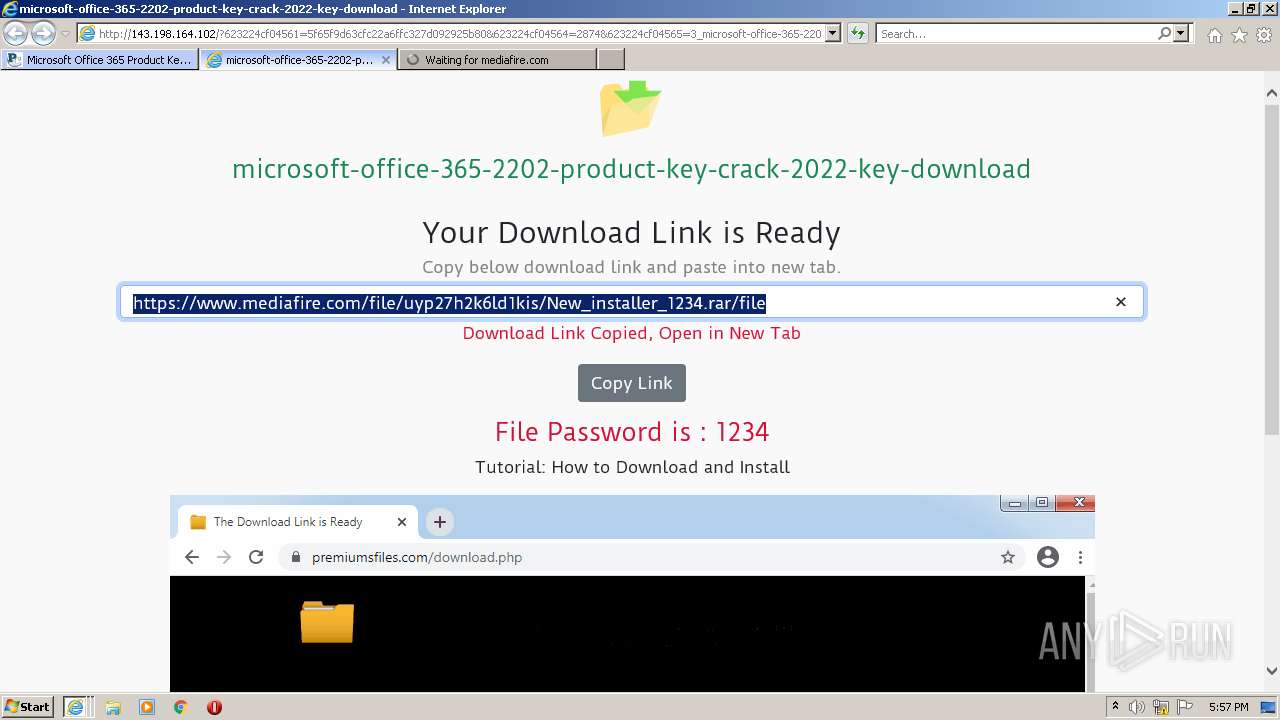1280x720 pixels.
Task: Click the tutorial image back arrow
Action: click(x=192, y=557)
